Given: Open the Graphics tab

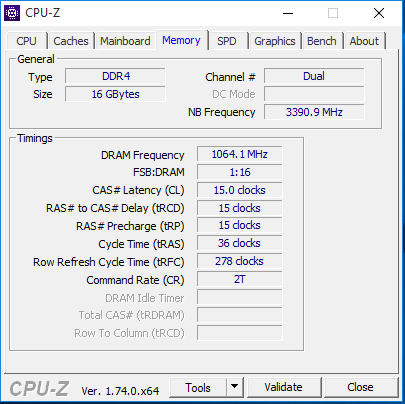Looking at the screenshot, I should pos(275,41).
